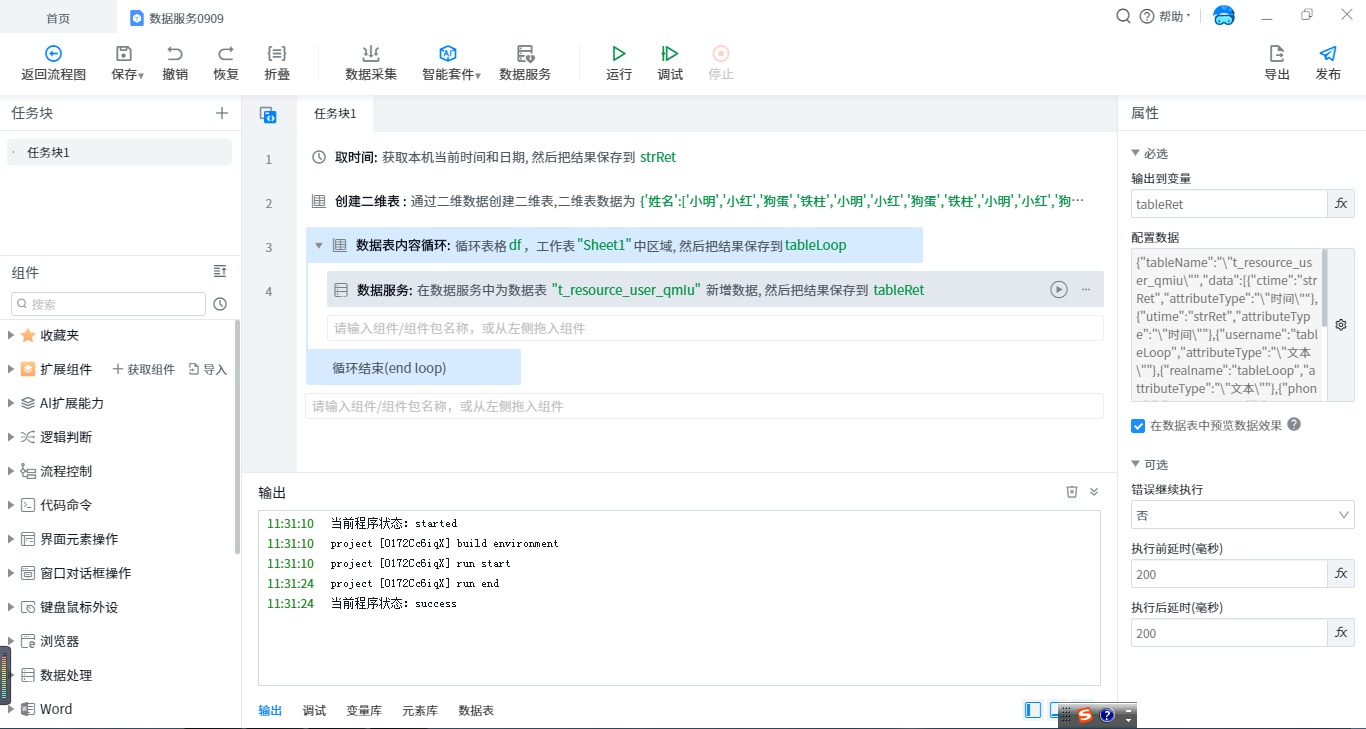Switch to the 变量库 tab
Viewport: 1366px width, 729px height.
(364, 710)
